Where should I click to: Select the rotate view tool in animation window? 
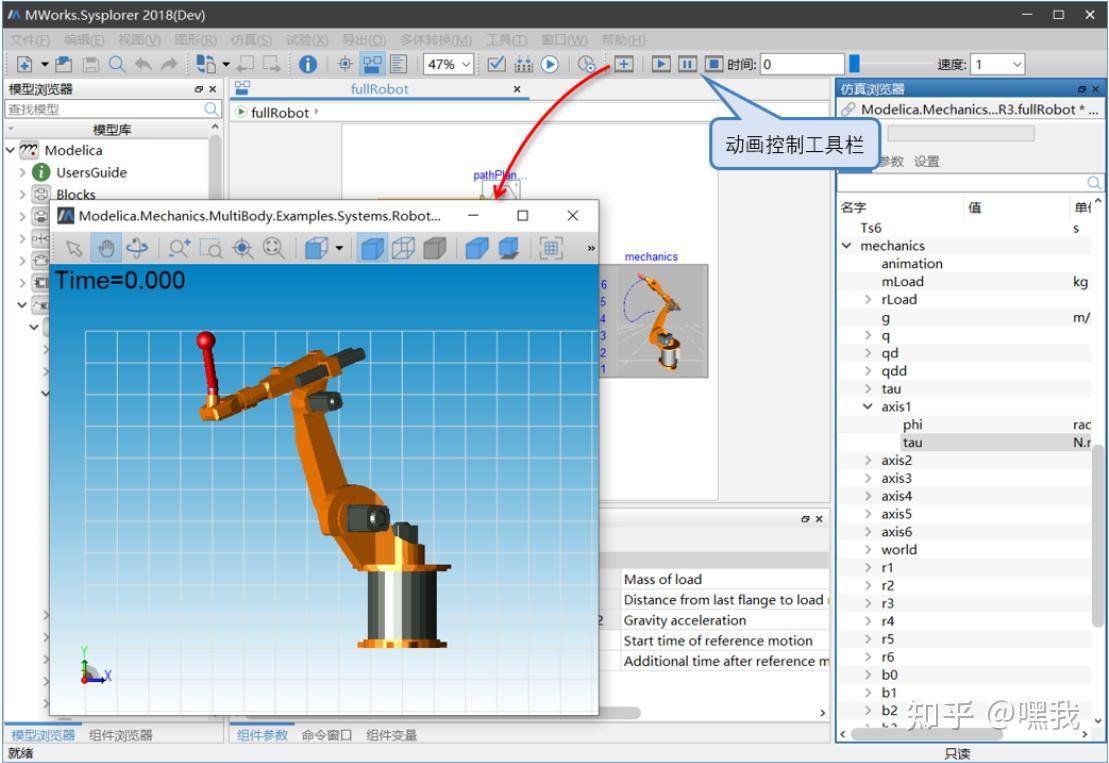tap(137, 248)
